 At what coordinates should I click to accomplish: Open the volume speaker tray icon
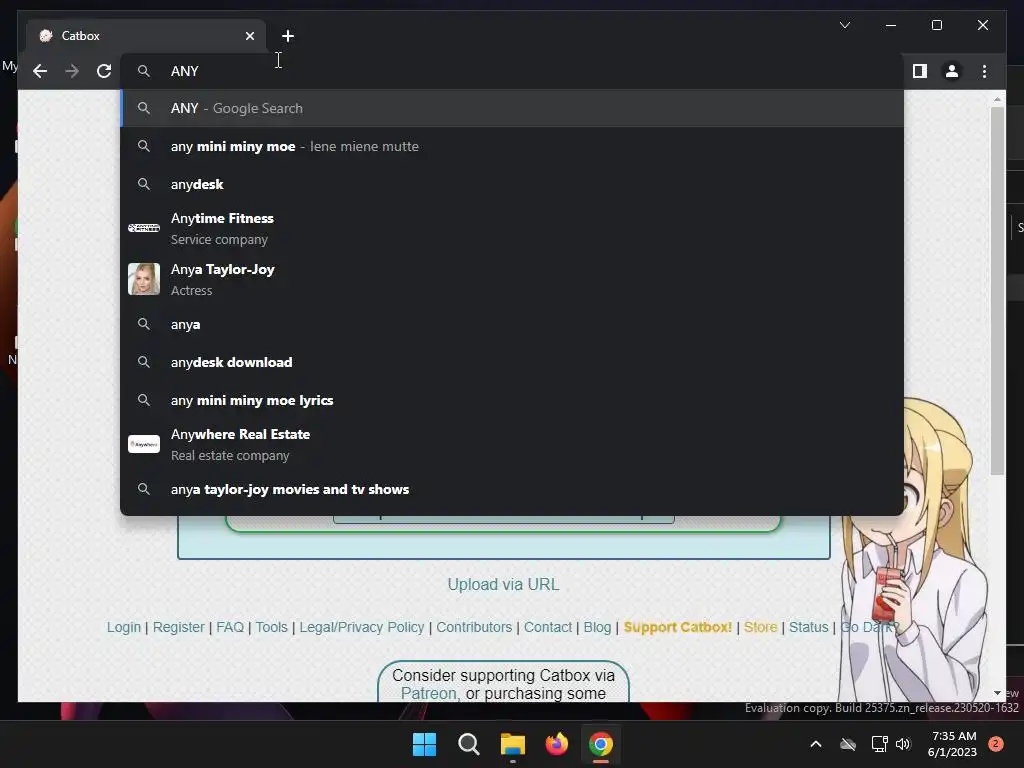pyautogui.click(x=903, y=744)
